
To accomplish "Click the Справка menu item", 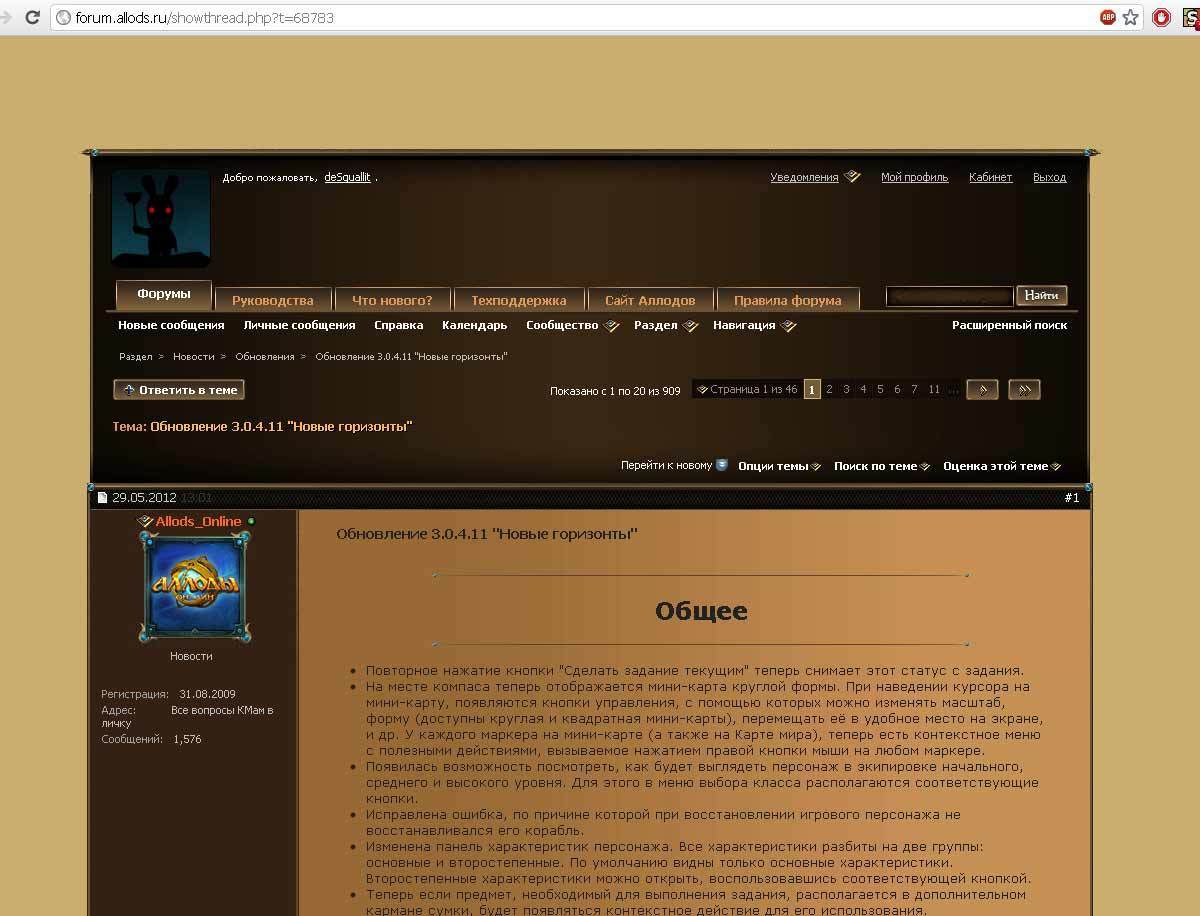I will coord(398,325).
